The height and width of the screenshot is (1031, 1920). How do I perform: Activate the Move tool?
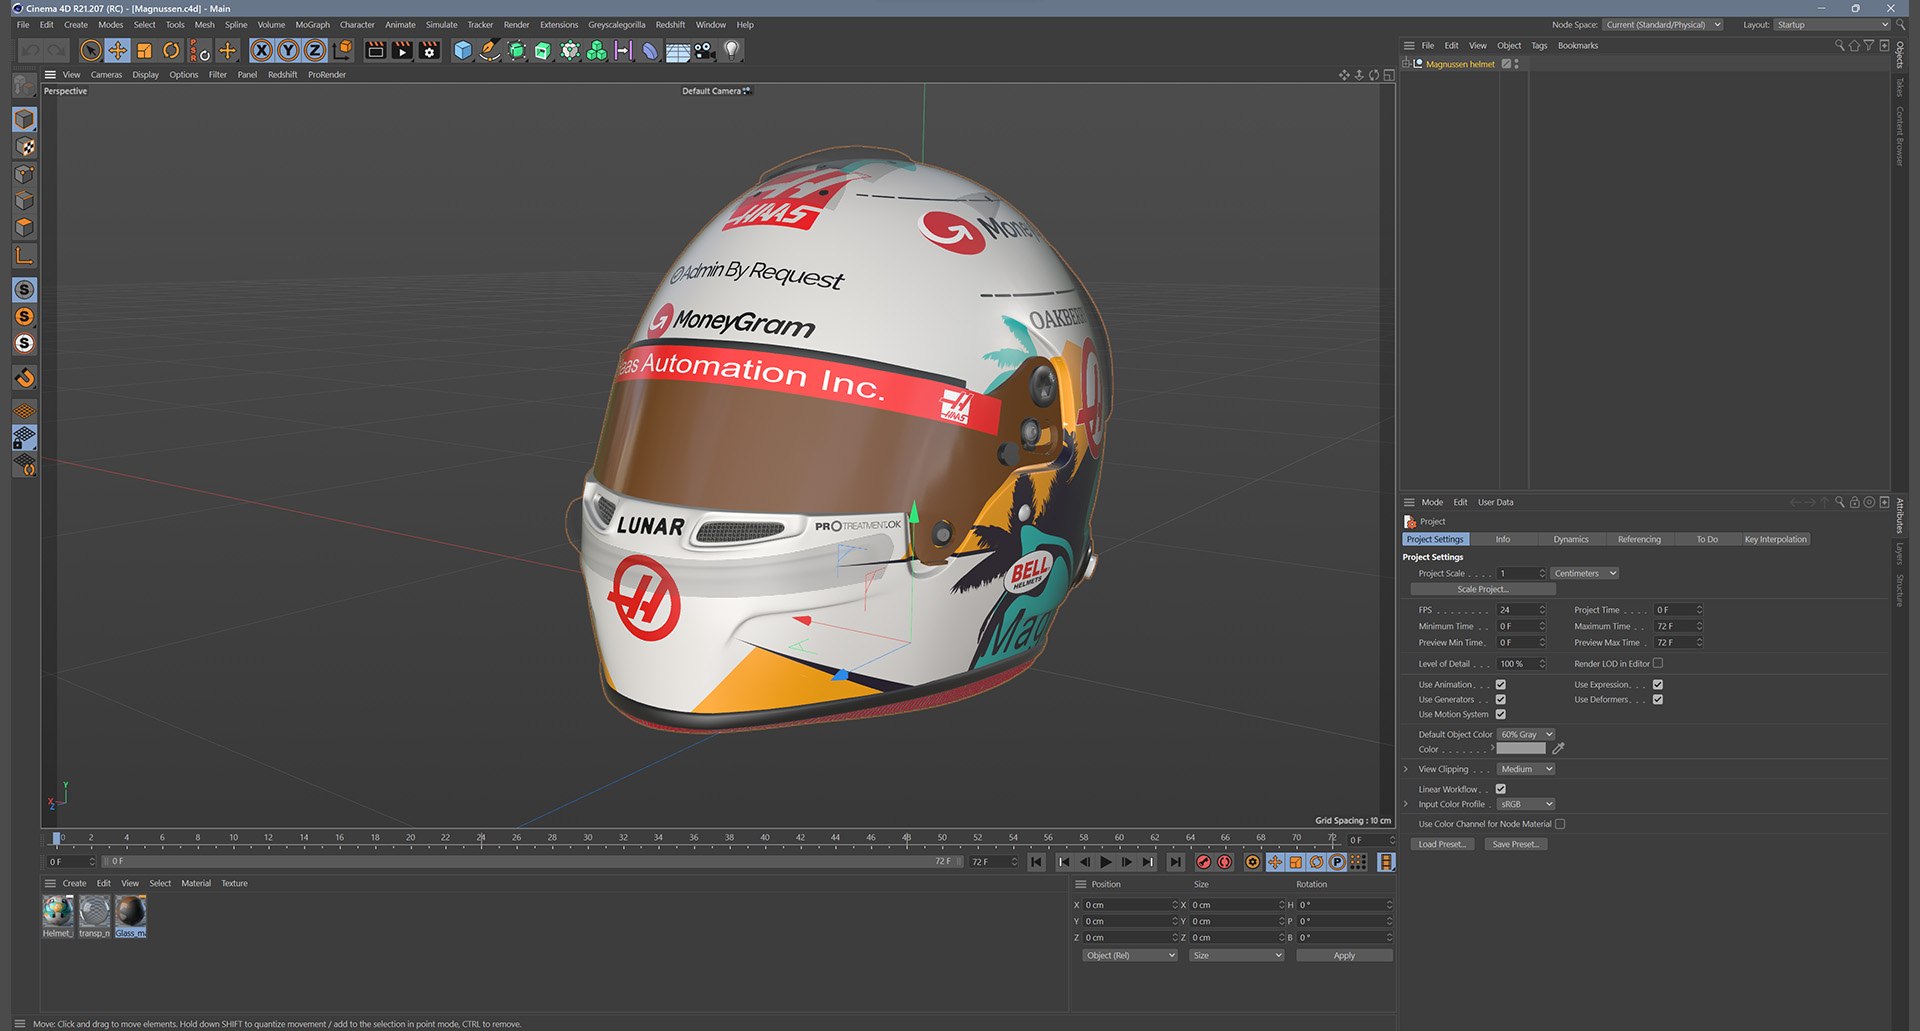[x=117, y=50]
